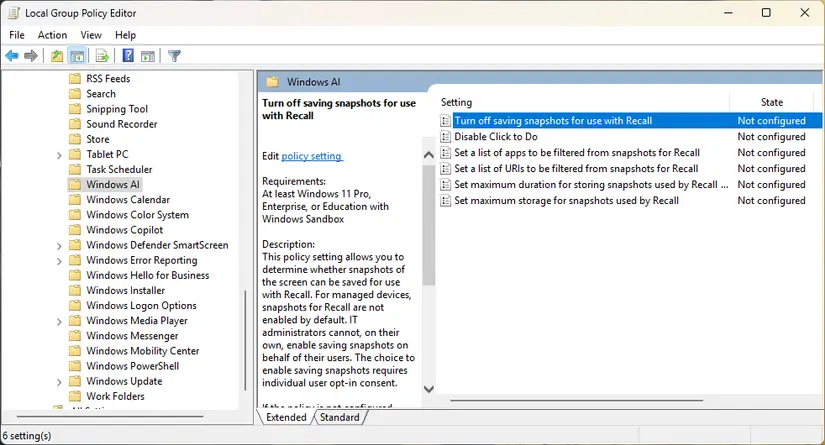The height and width of the screenshot is (445, 825).
Task: Click the policy setting link
Action: tap(311, 156)
